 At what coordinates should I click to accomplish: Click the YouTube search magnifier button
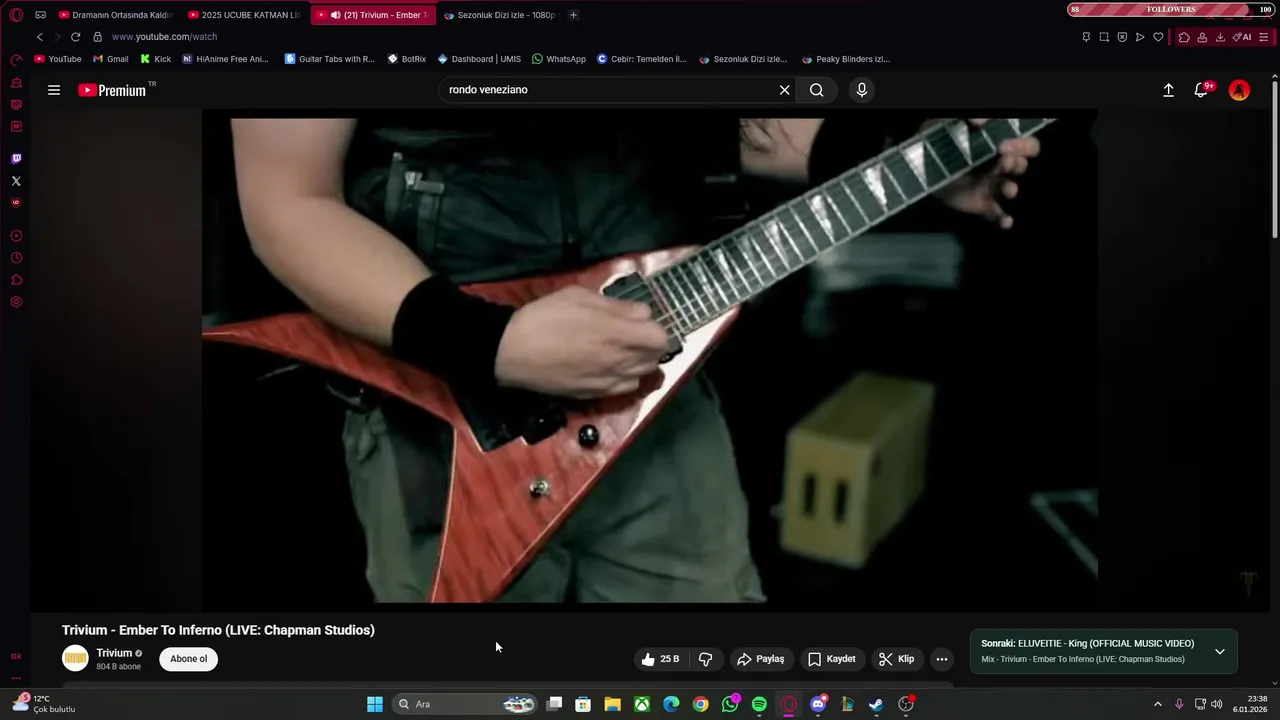[817, 90]
